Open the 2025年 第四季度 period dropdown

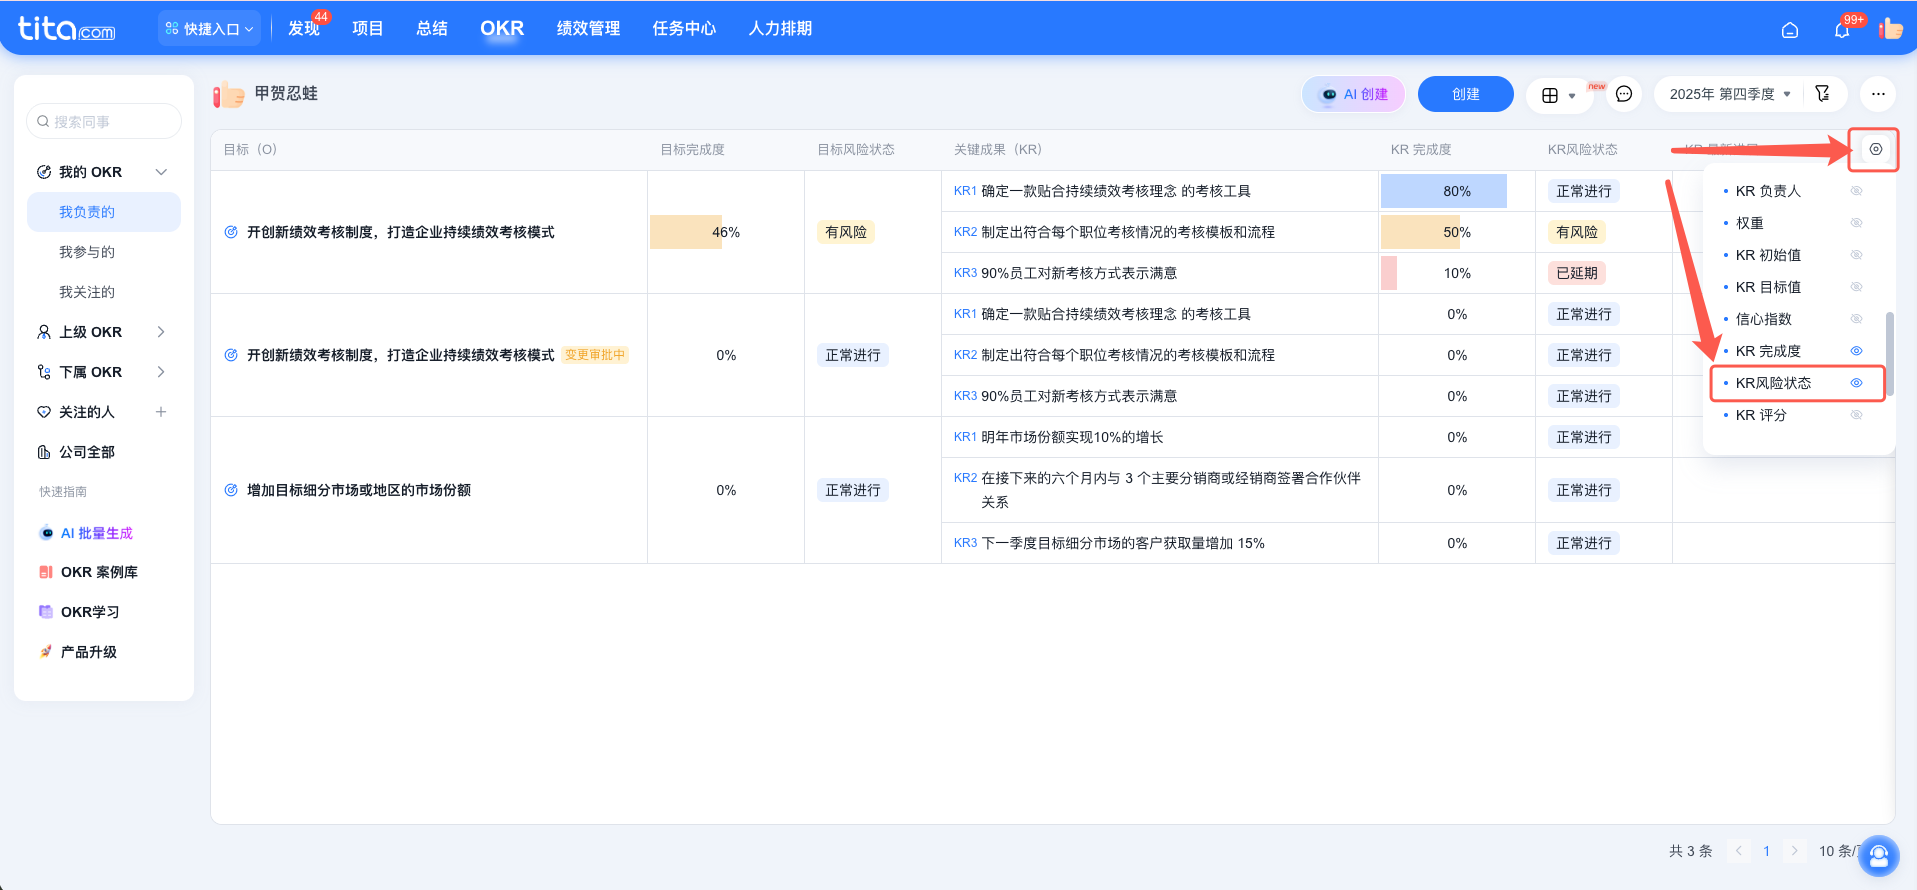click(1729, 94)
